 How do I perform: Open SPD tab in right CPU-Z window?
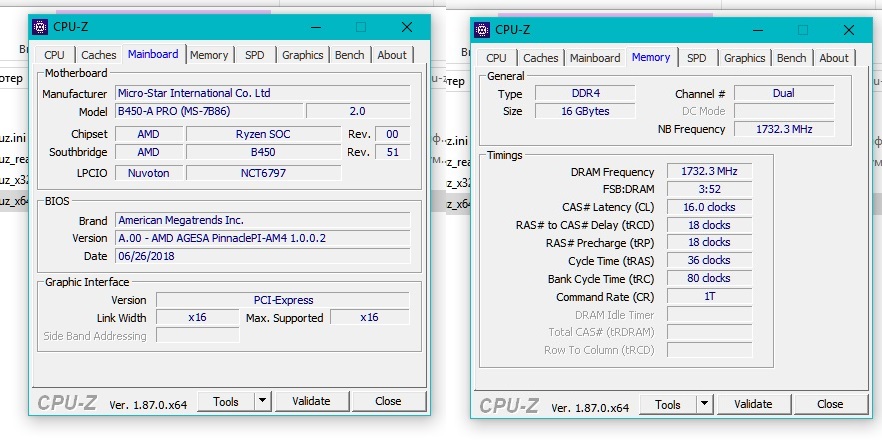[x=696, y=58]
